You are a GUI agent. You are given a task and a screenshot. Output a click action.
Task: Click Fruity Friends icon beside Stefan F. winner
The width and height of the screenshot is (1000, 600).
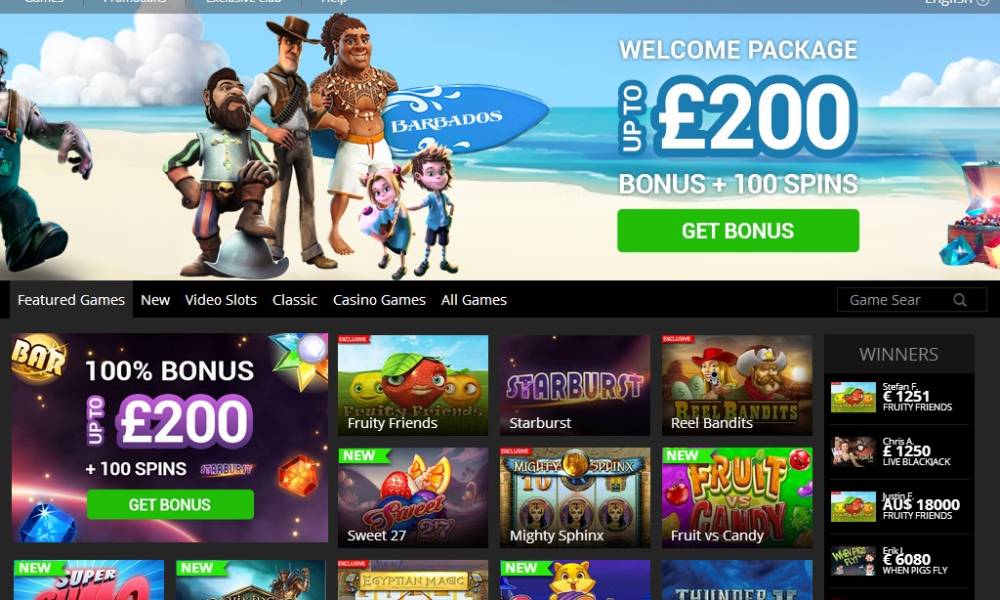tap(853, 397)
